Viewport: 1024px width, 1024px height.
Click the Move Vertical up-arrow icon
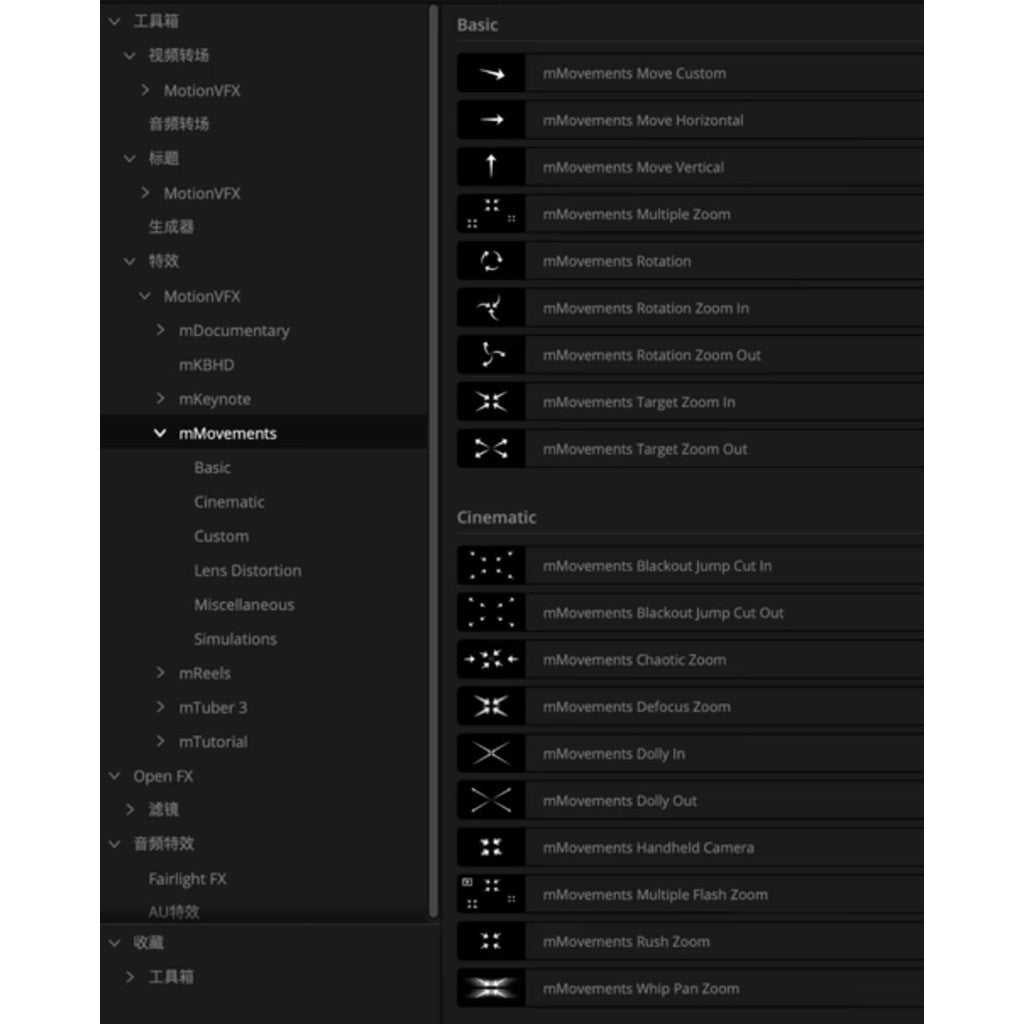pos(491,167)
